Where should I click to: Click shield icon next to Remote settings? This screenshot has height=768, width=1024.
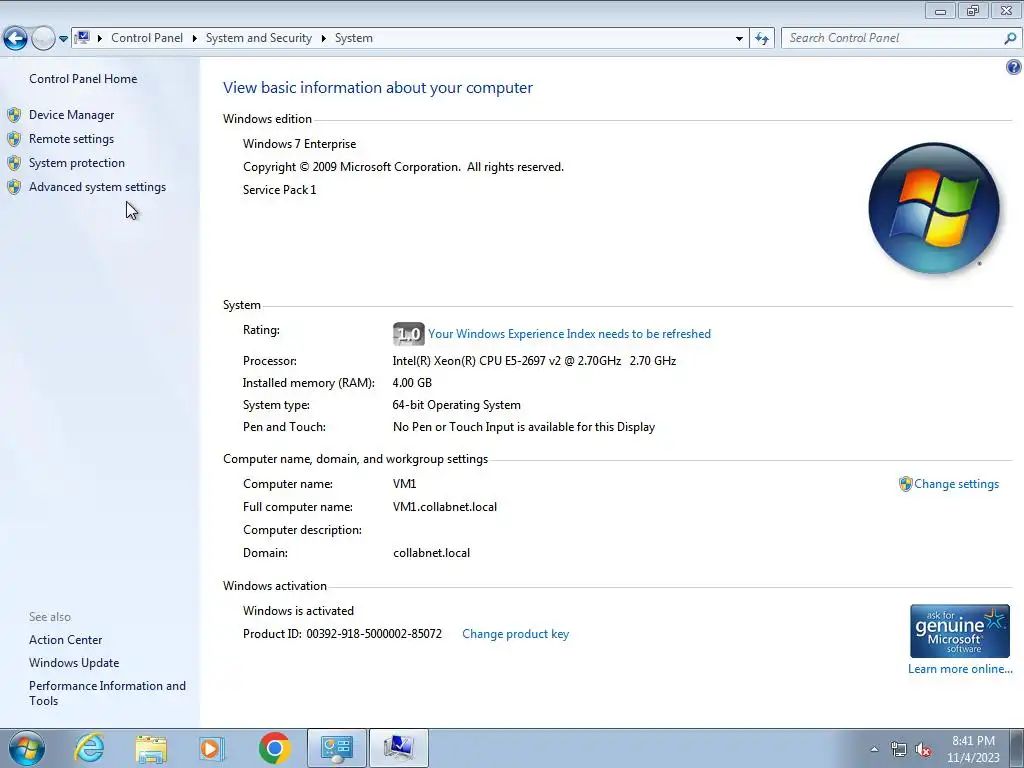click(x=14, y=139)
